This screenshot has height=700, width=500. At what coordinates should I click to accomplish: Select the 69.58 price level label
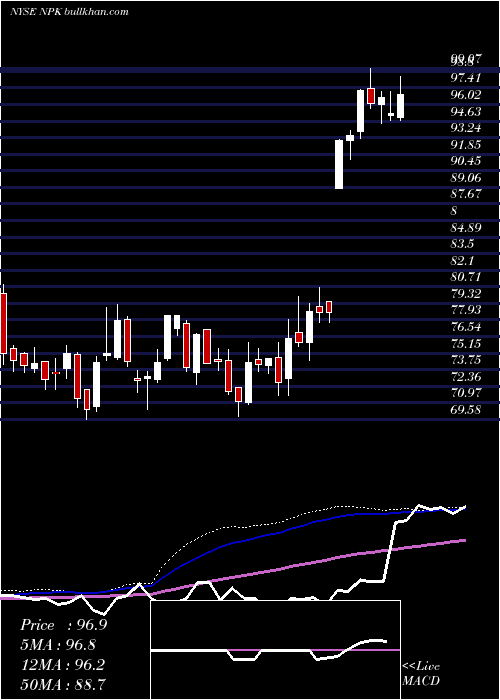[x=466, y=409]
